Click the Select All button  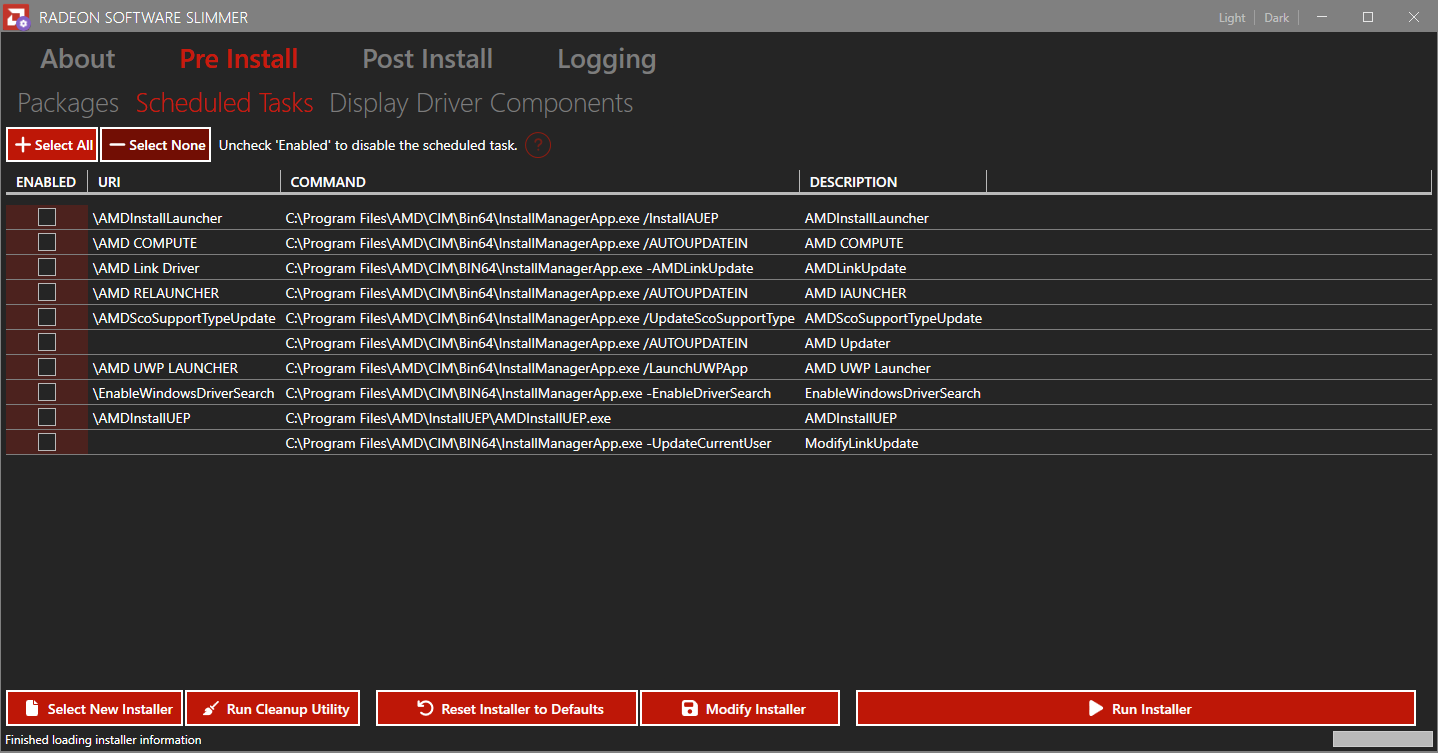(x=52, y=145)
